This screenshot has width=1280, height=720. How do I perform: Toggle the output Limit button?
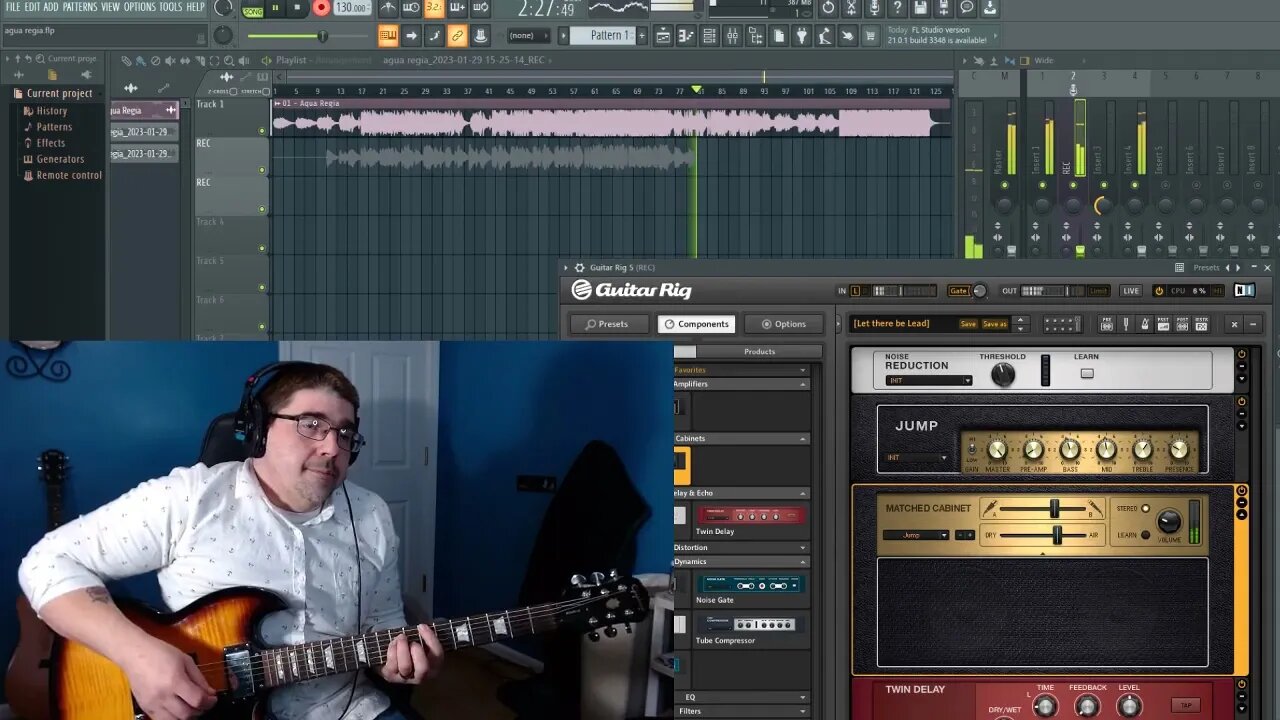(1098, 291)
